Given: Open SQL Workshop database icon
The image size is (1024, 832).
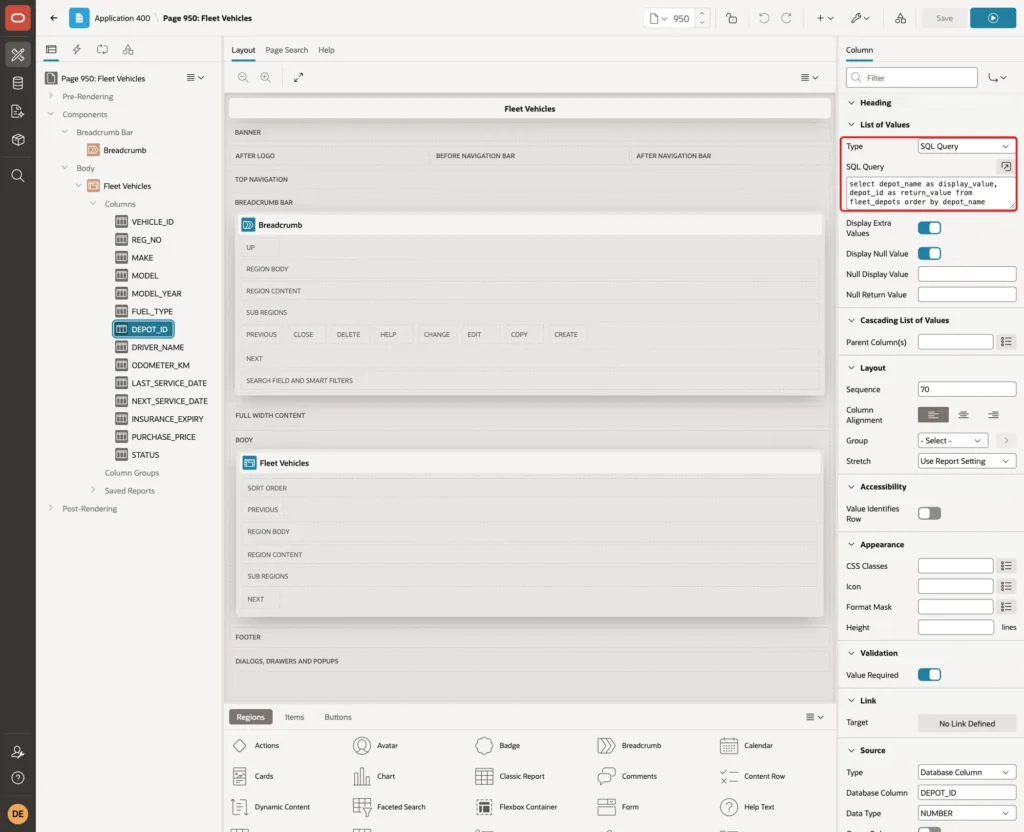Looking at the screenshot, I should coord(18,83).
